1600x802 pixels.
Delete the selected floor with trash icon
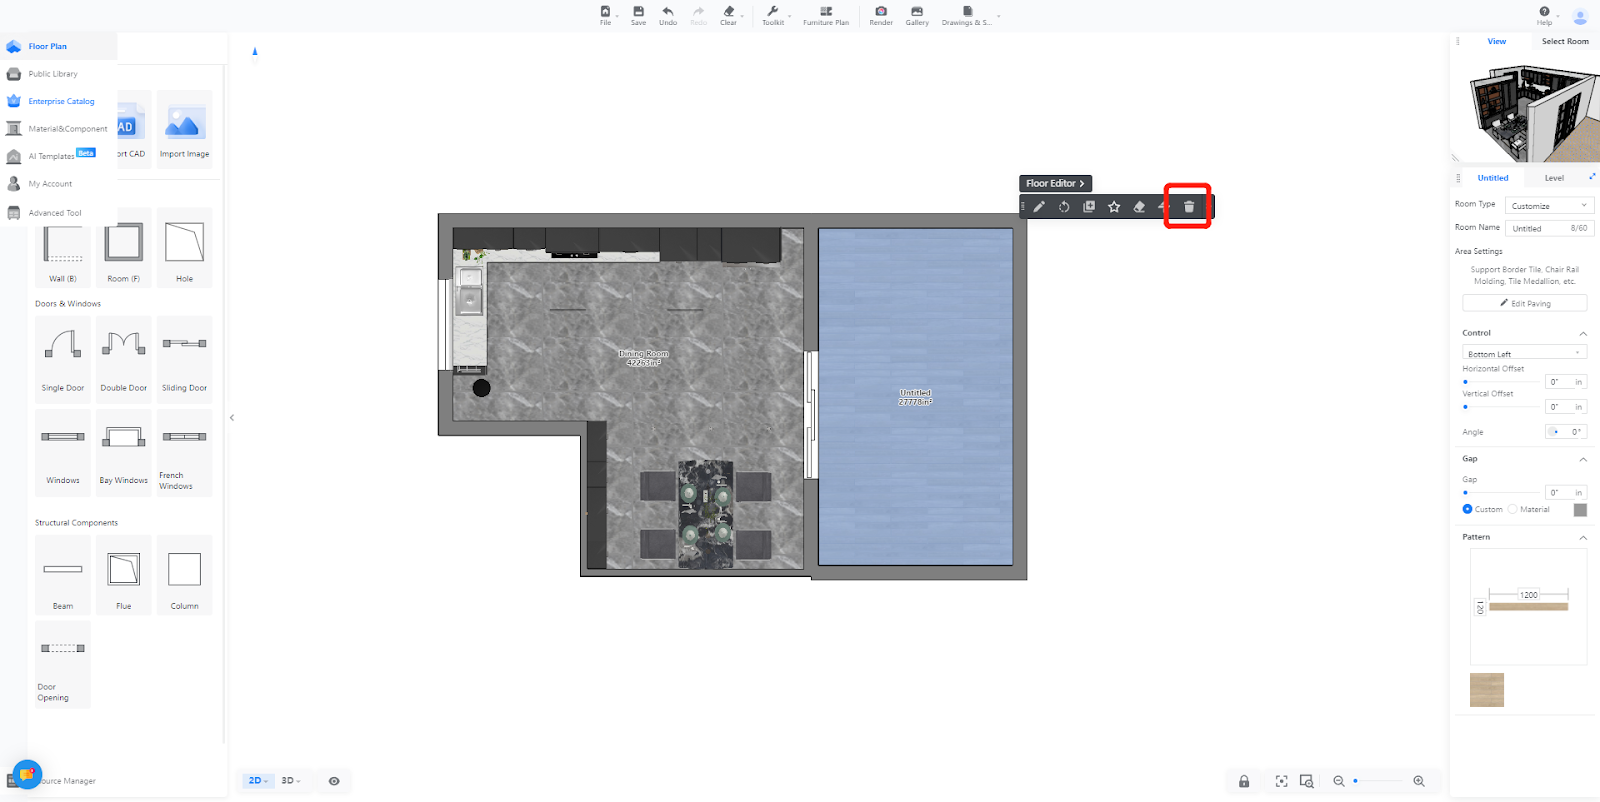[1189, 207]
